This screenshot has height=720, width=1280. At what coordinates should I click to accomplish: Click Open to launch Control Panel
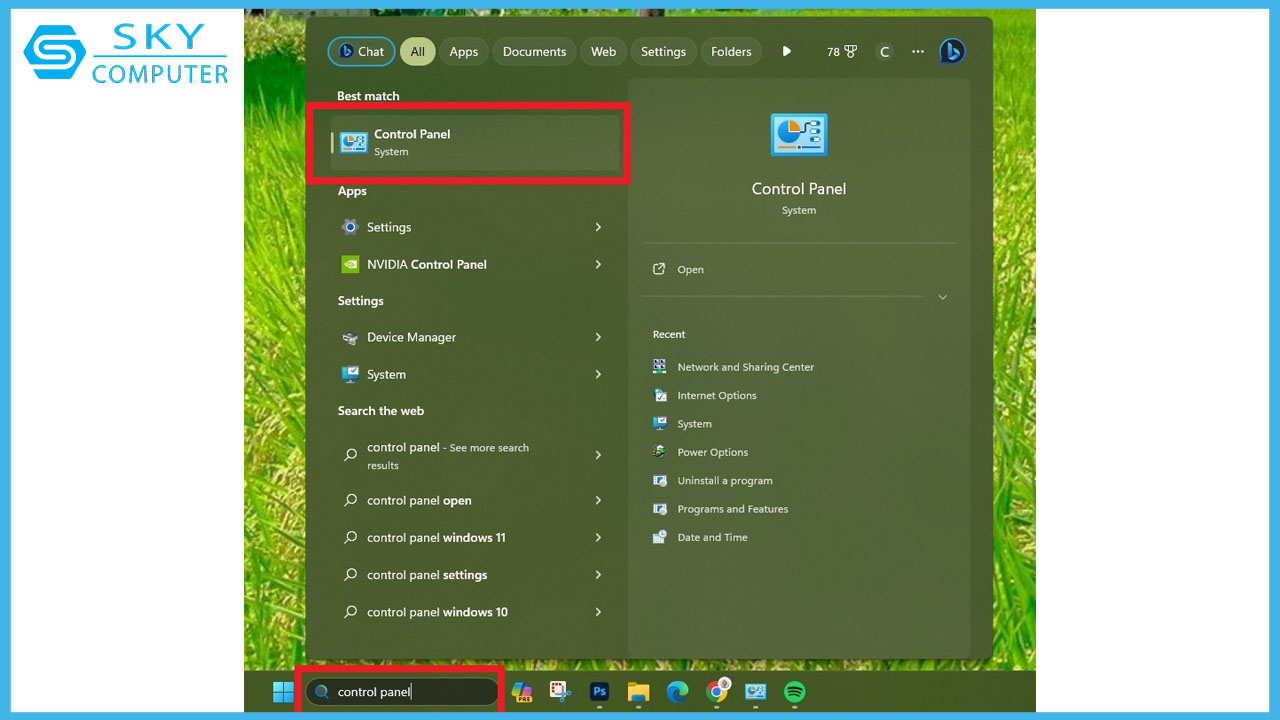click(691, 269)
